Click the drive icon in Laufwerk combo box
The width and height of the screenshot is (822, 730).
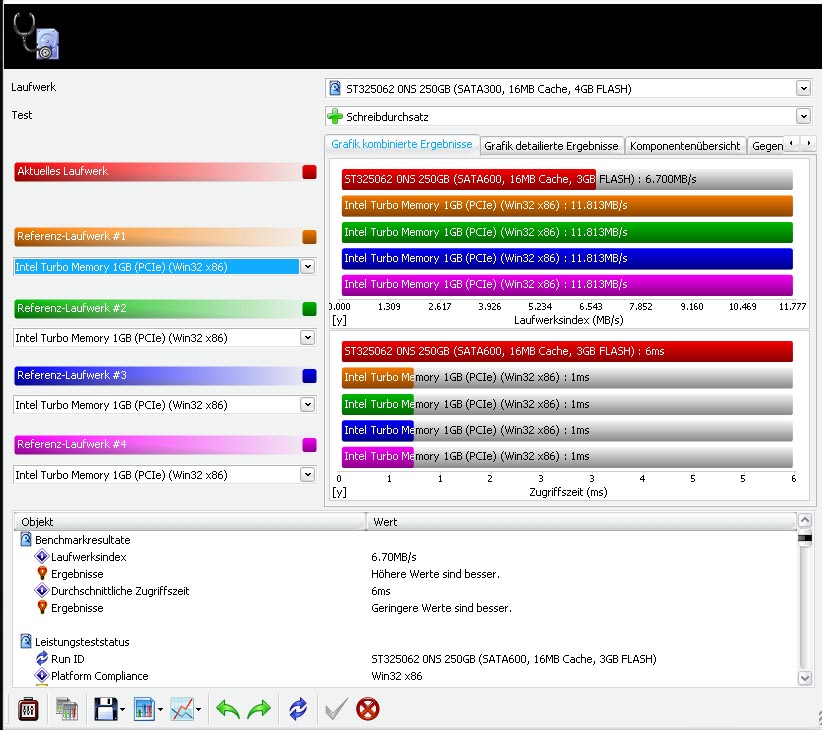(x=334, y=88)
